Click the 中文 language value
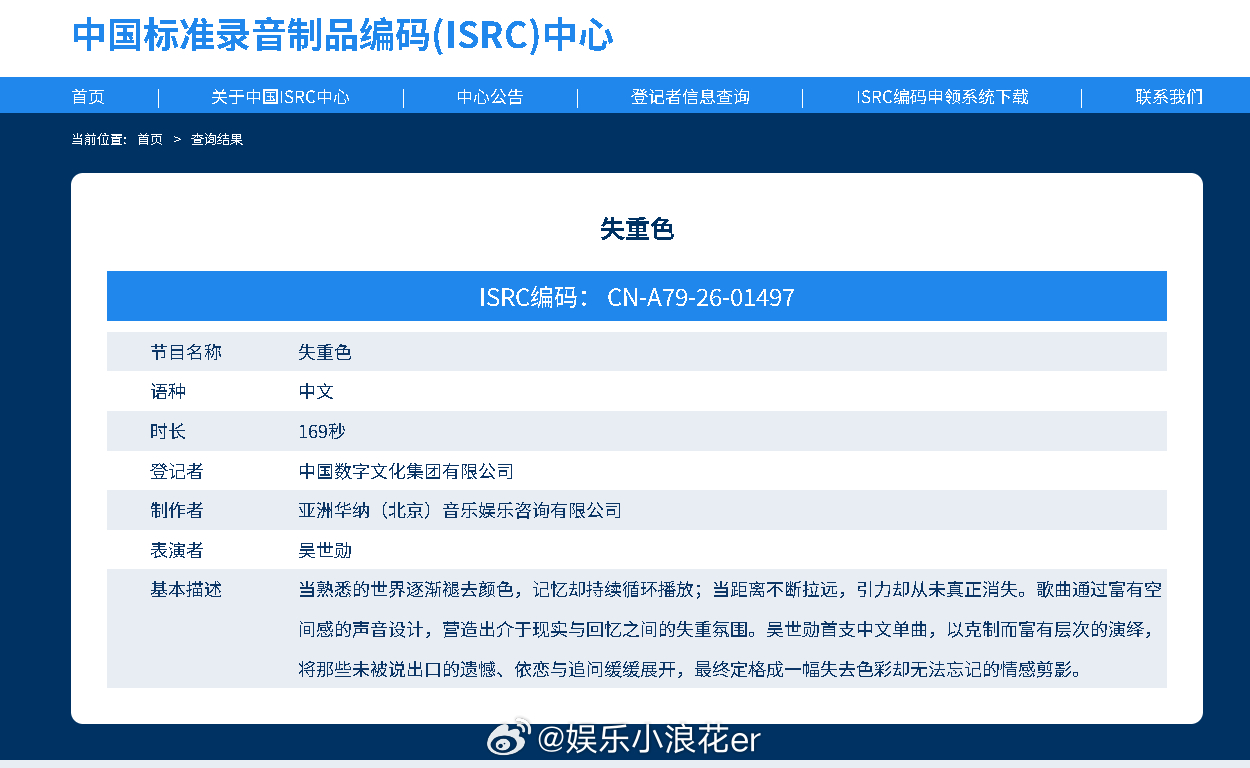Image resolution: width=1250 pixels, height=768 pixels. (x=316, y=392)
